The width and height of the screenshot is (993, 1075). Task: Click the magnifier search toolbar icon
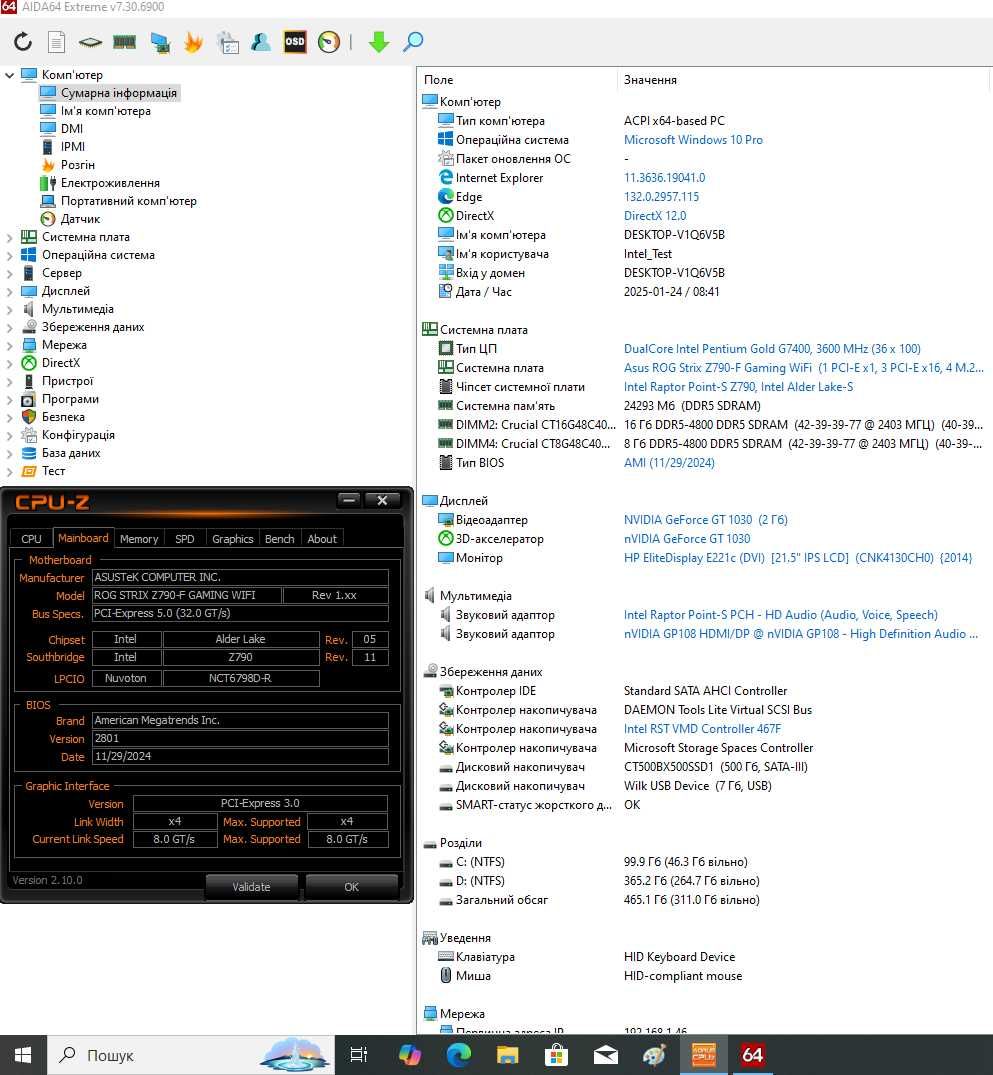412,42
